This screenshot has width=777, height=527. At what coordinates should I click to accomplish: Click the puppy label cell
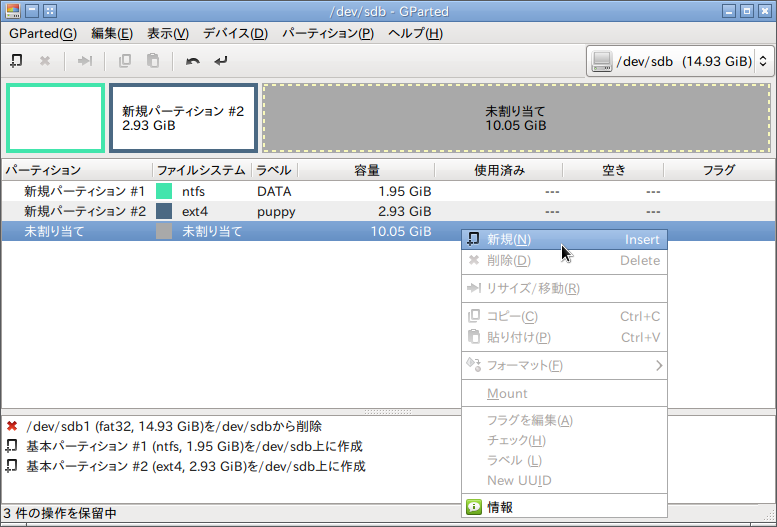[x=276, y=212]
